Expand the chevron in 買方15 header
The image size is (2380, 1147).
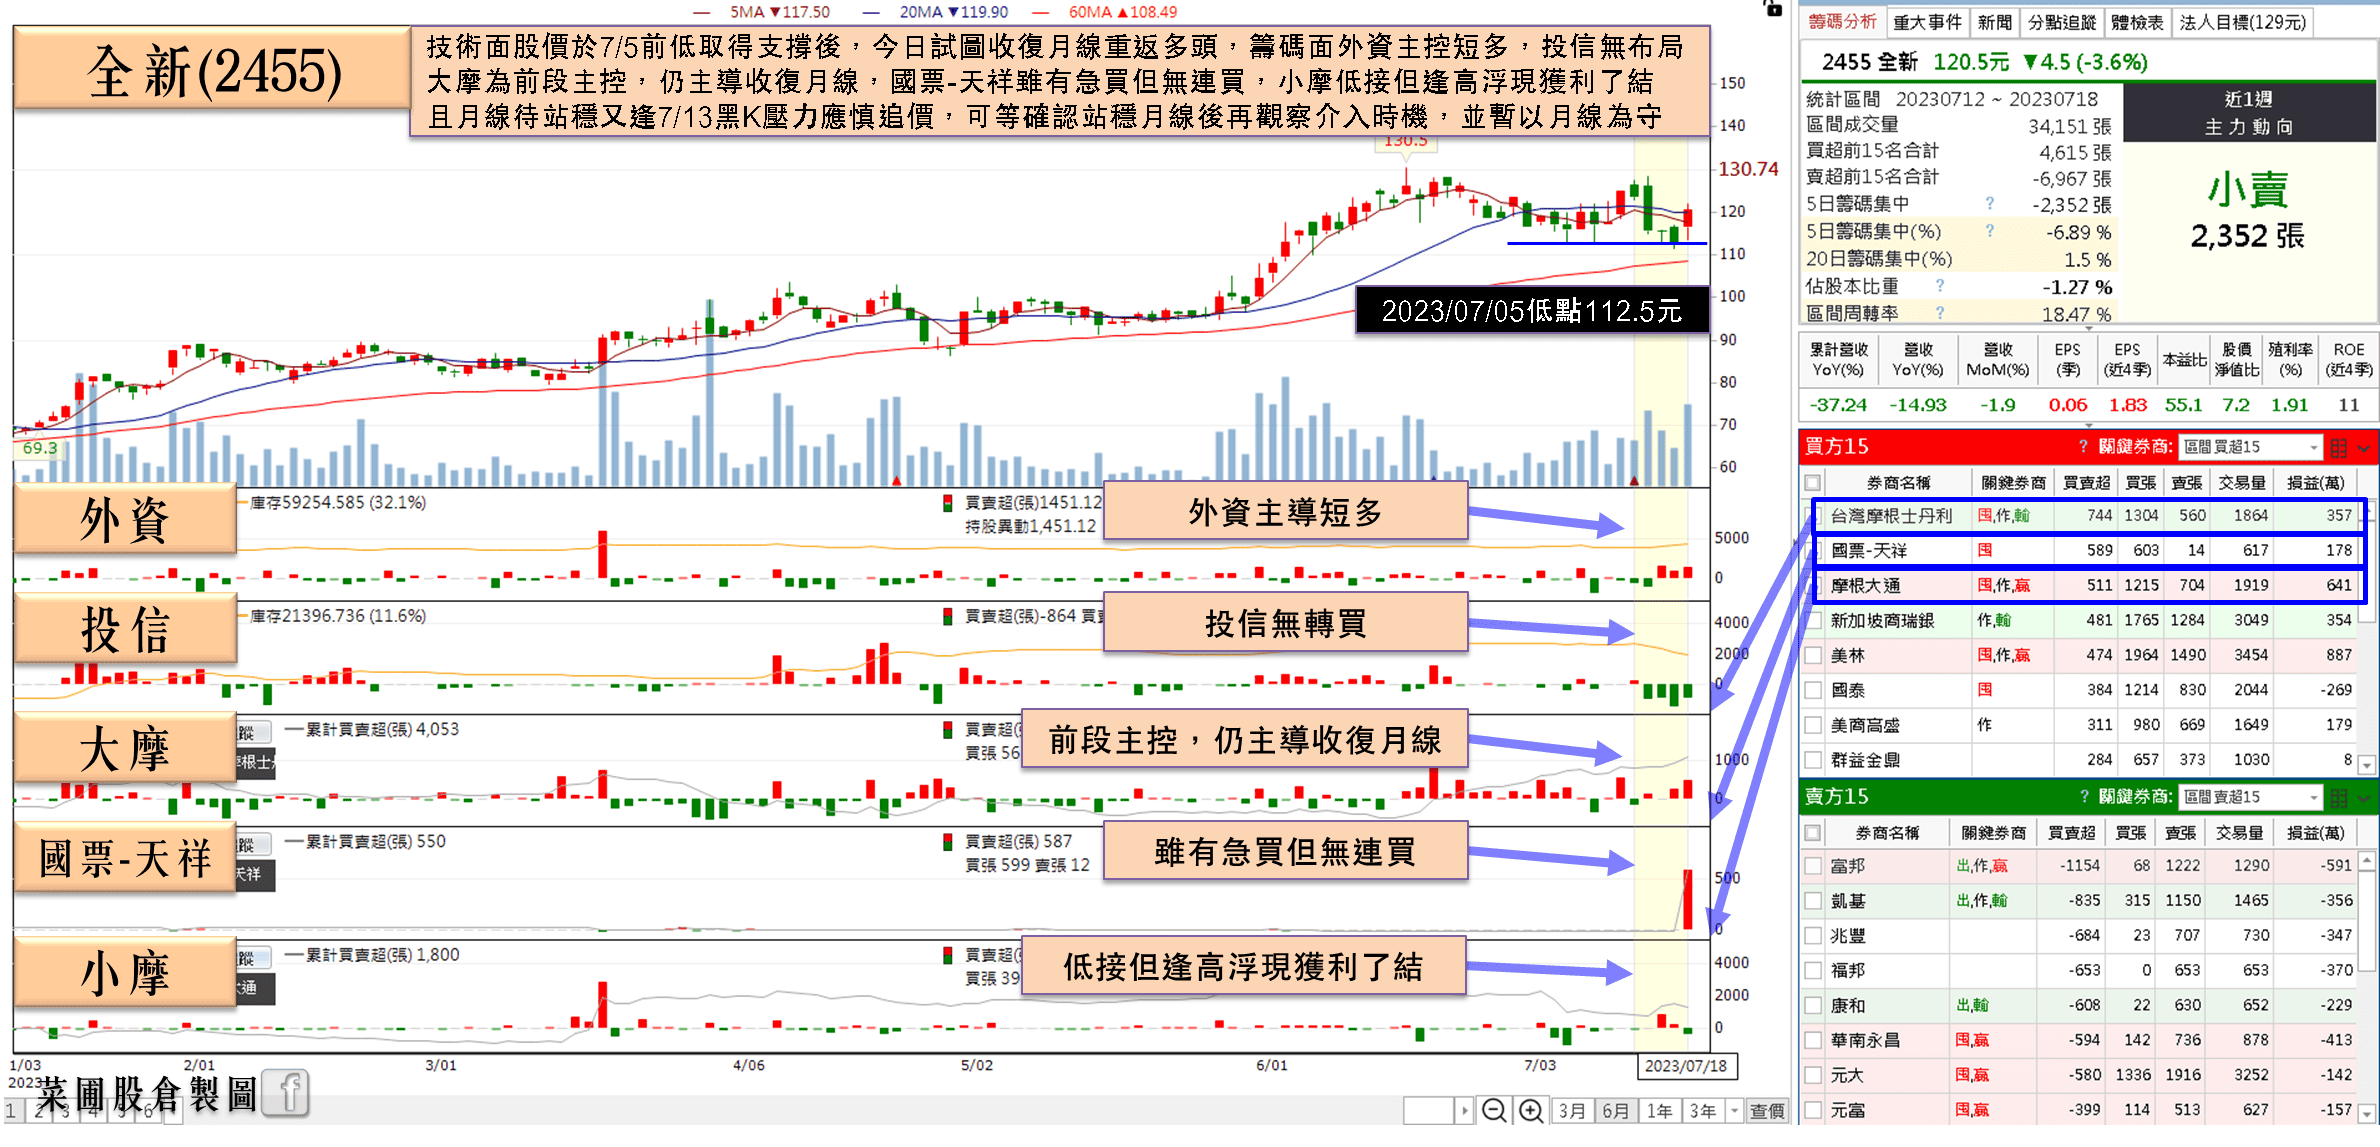click(2364, 447)
